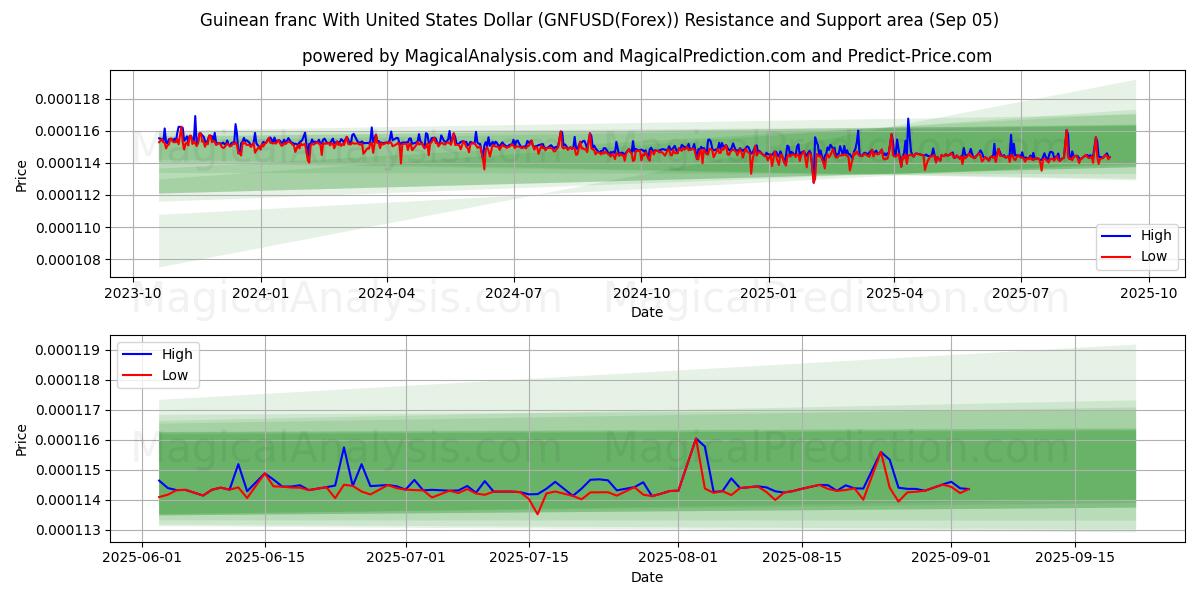Click bottom chart x-axis tick 2025-08-01
Viewport: 1200px width, 600px height.
click(x=678, y=559)
